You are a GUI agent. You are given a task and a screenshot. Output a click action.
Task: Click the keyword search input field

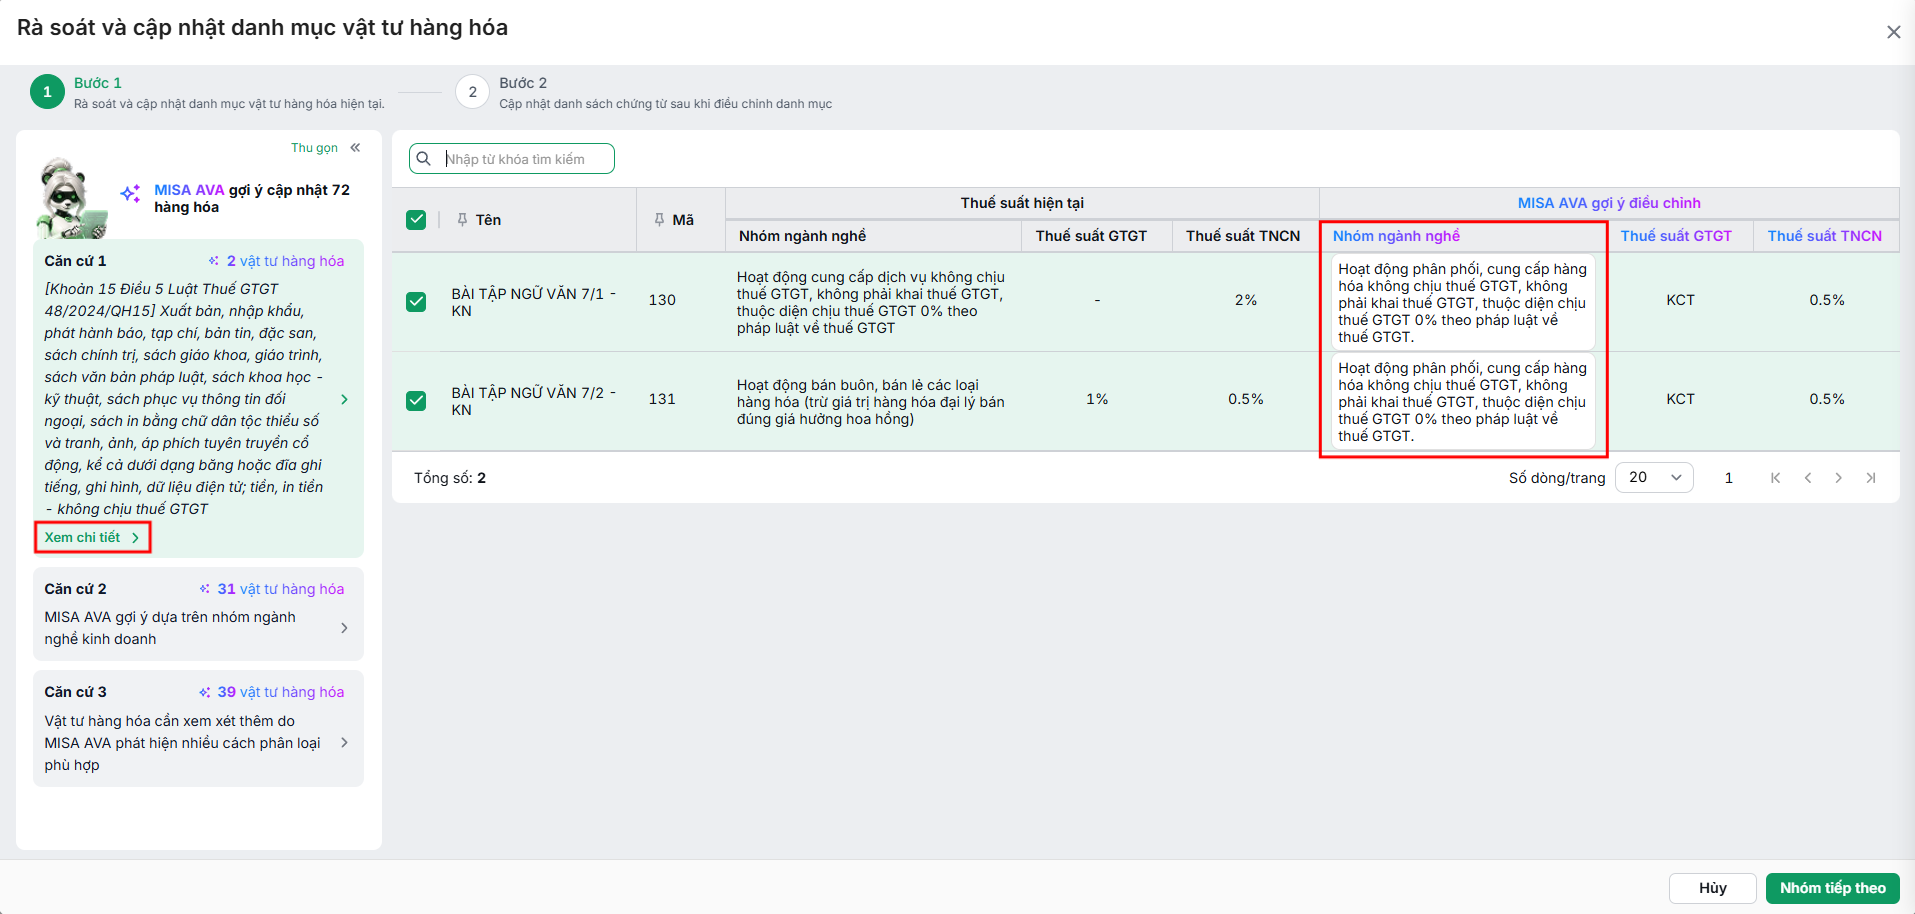[526, 159]
